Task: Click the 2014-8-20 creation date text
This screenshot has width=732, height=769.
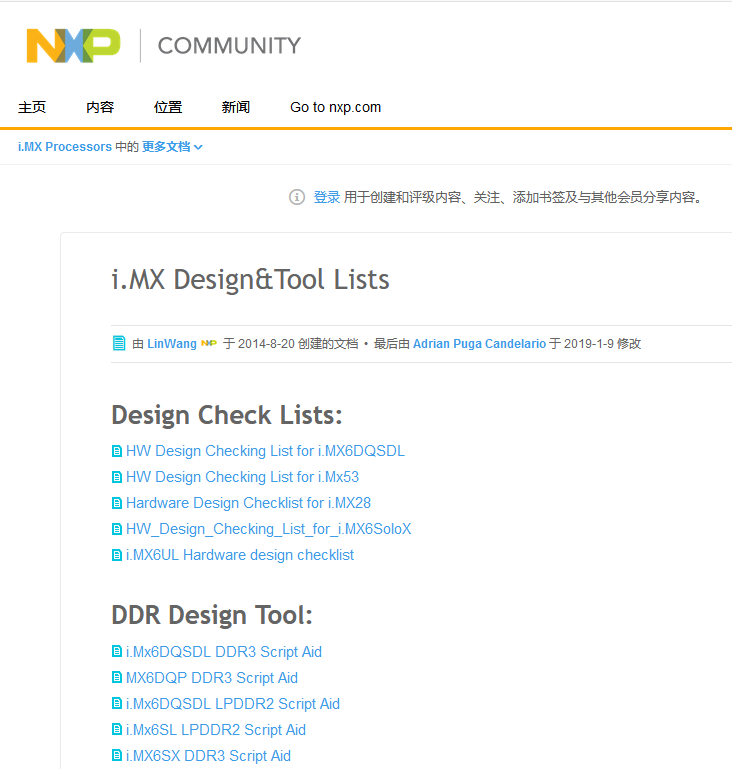Action: [x=266, y=343]
